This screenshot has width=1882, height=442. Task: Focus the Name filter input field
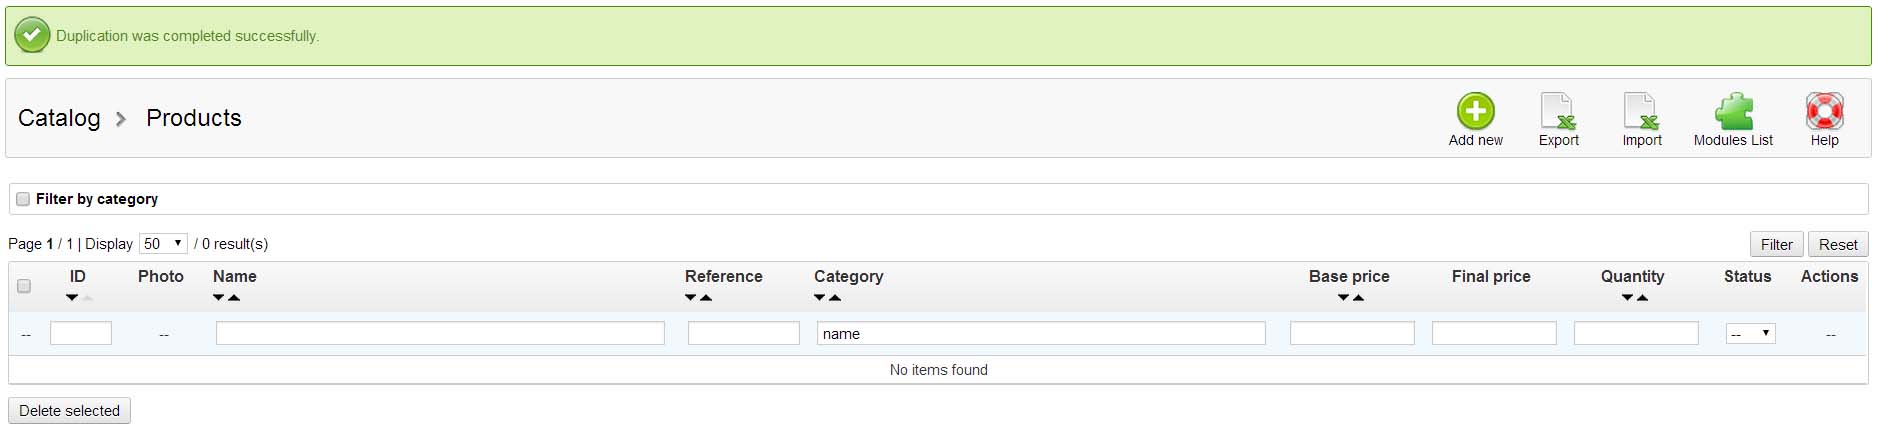tap(440, 334)
